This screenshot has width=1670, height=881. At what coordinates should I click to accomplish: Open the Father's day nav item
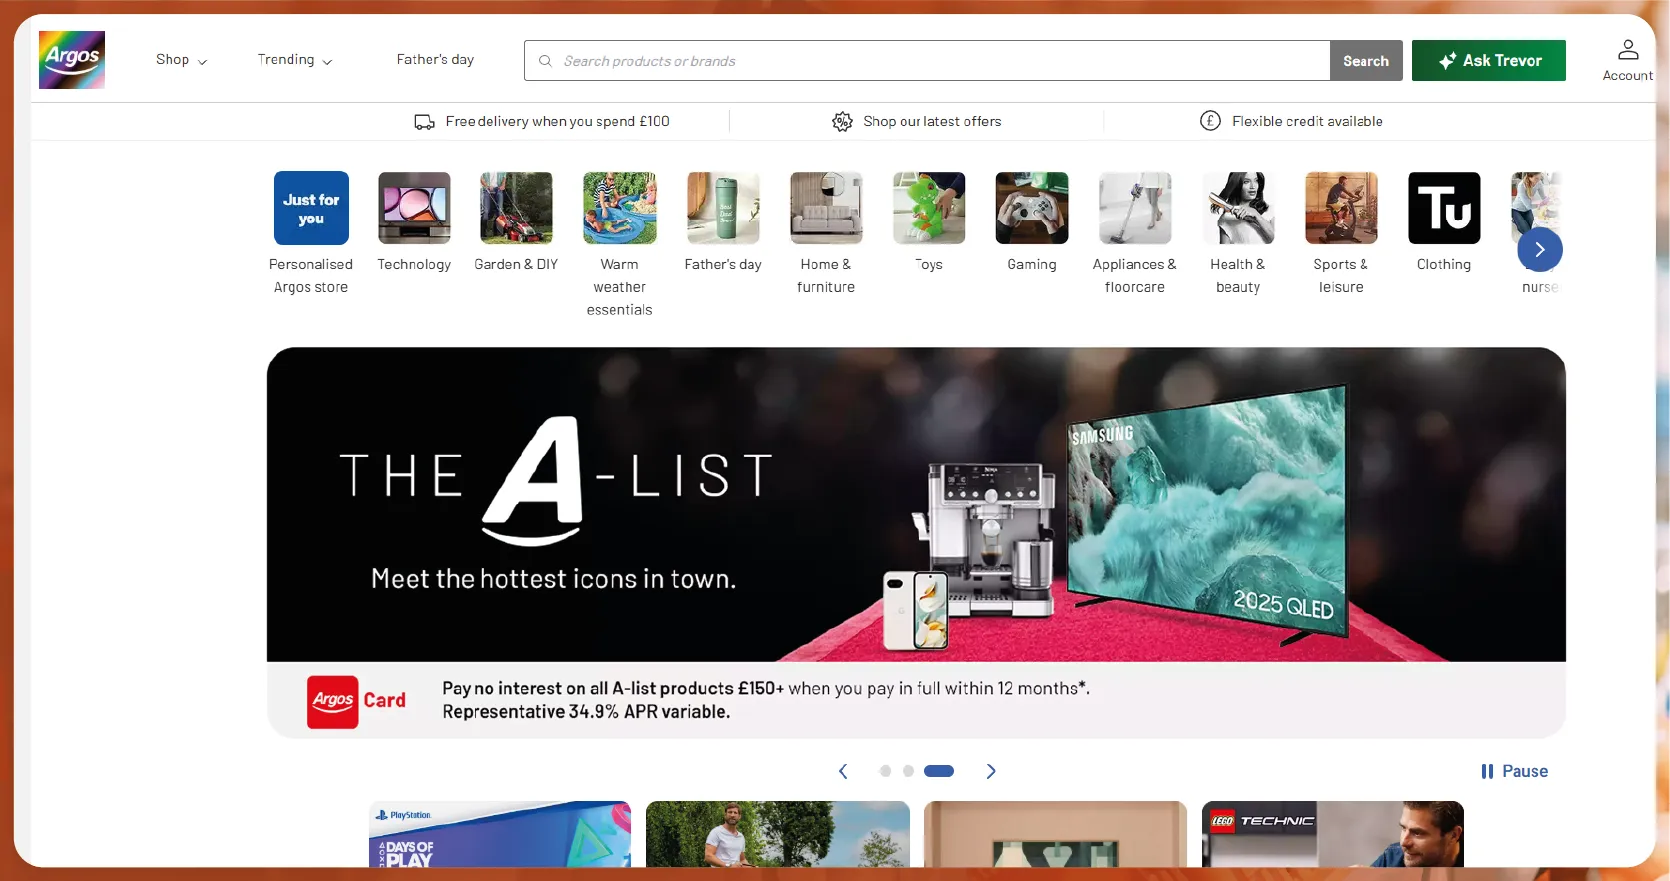(x=435, y=60)
